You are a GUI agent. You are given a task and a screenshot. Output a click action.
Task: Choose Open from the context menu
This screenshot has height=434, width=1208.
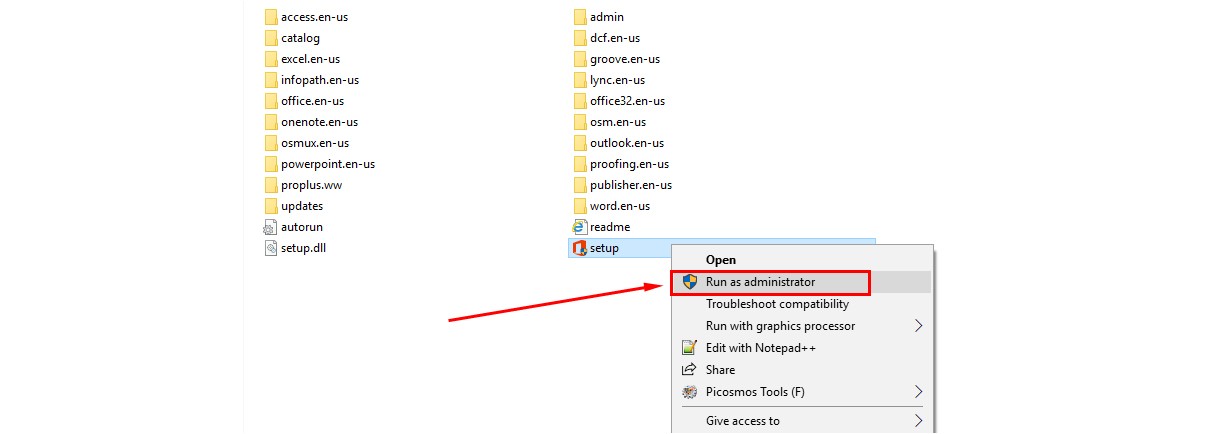click(x=721, y=260)
